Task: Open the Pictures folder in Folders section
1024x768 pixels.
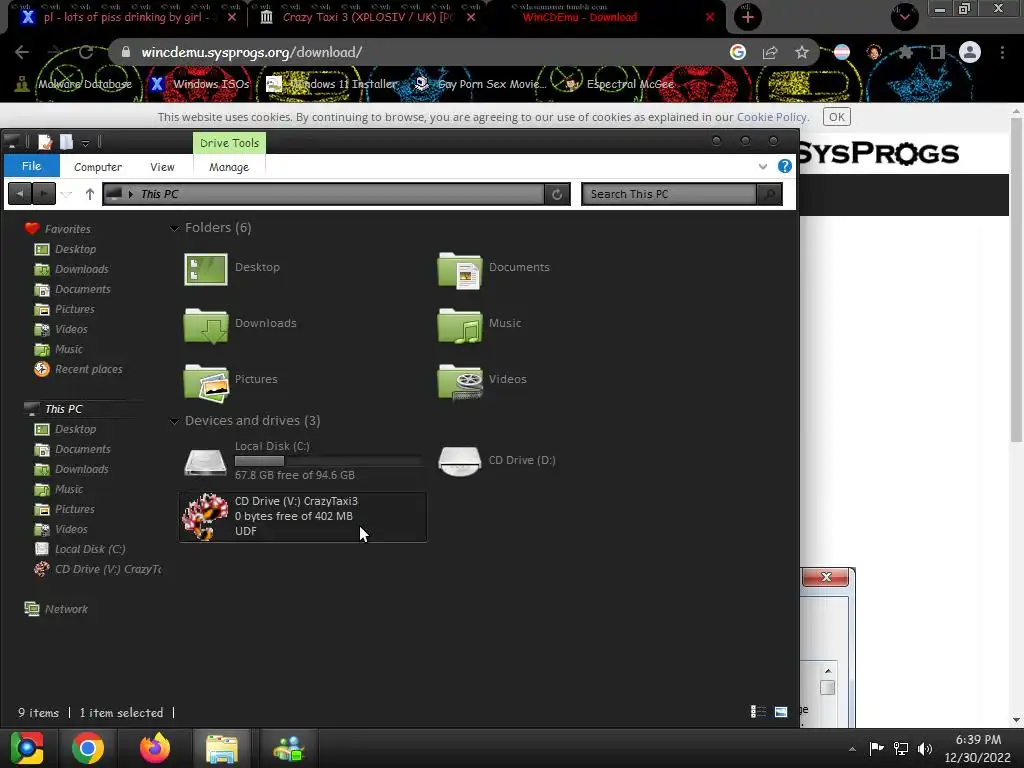Action: [x=231, y=381]
